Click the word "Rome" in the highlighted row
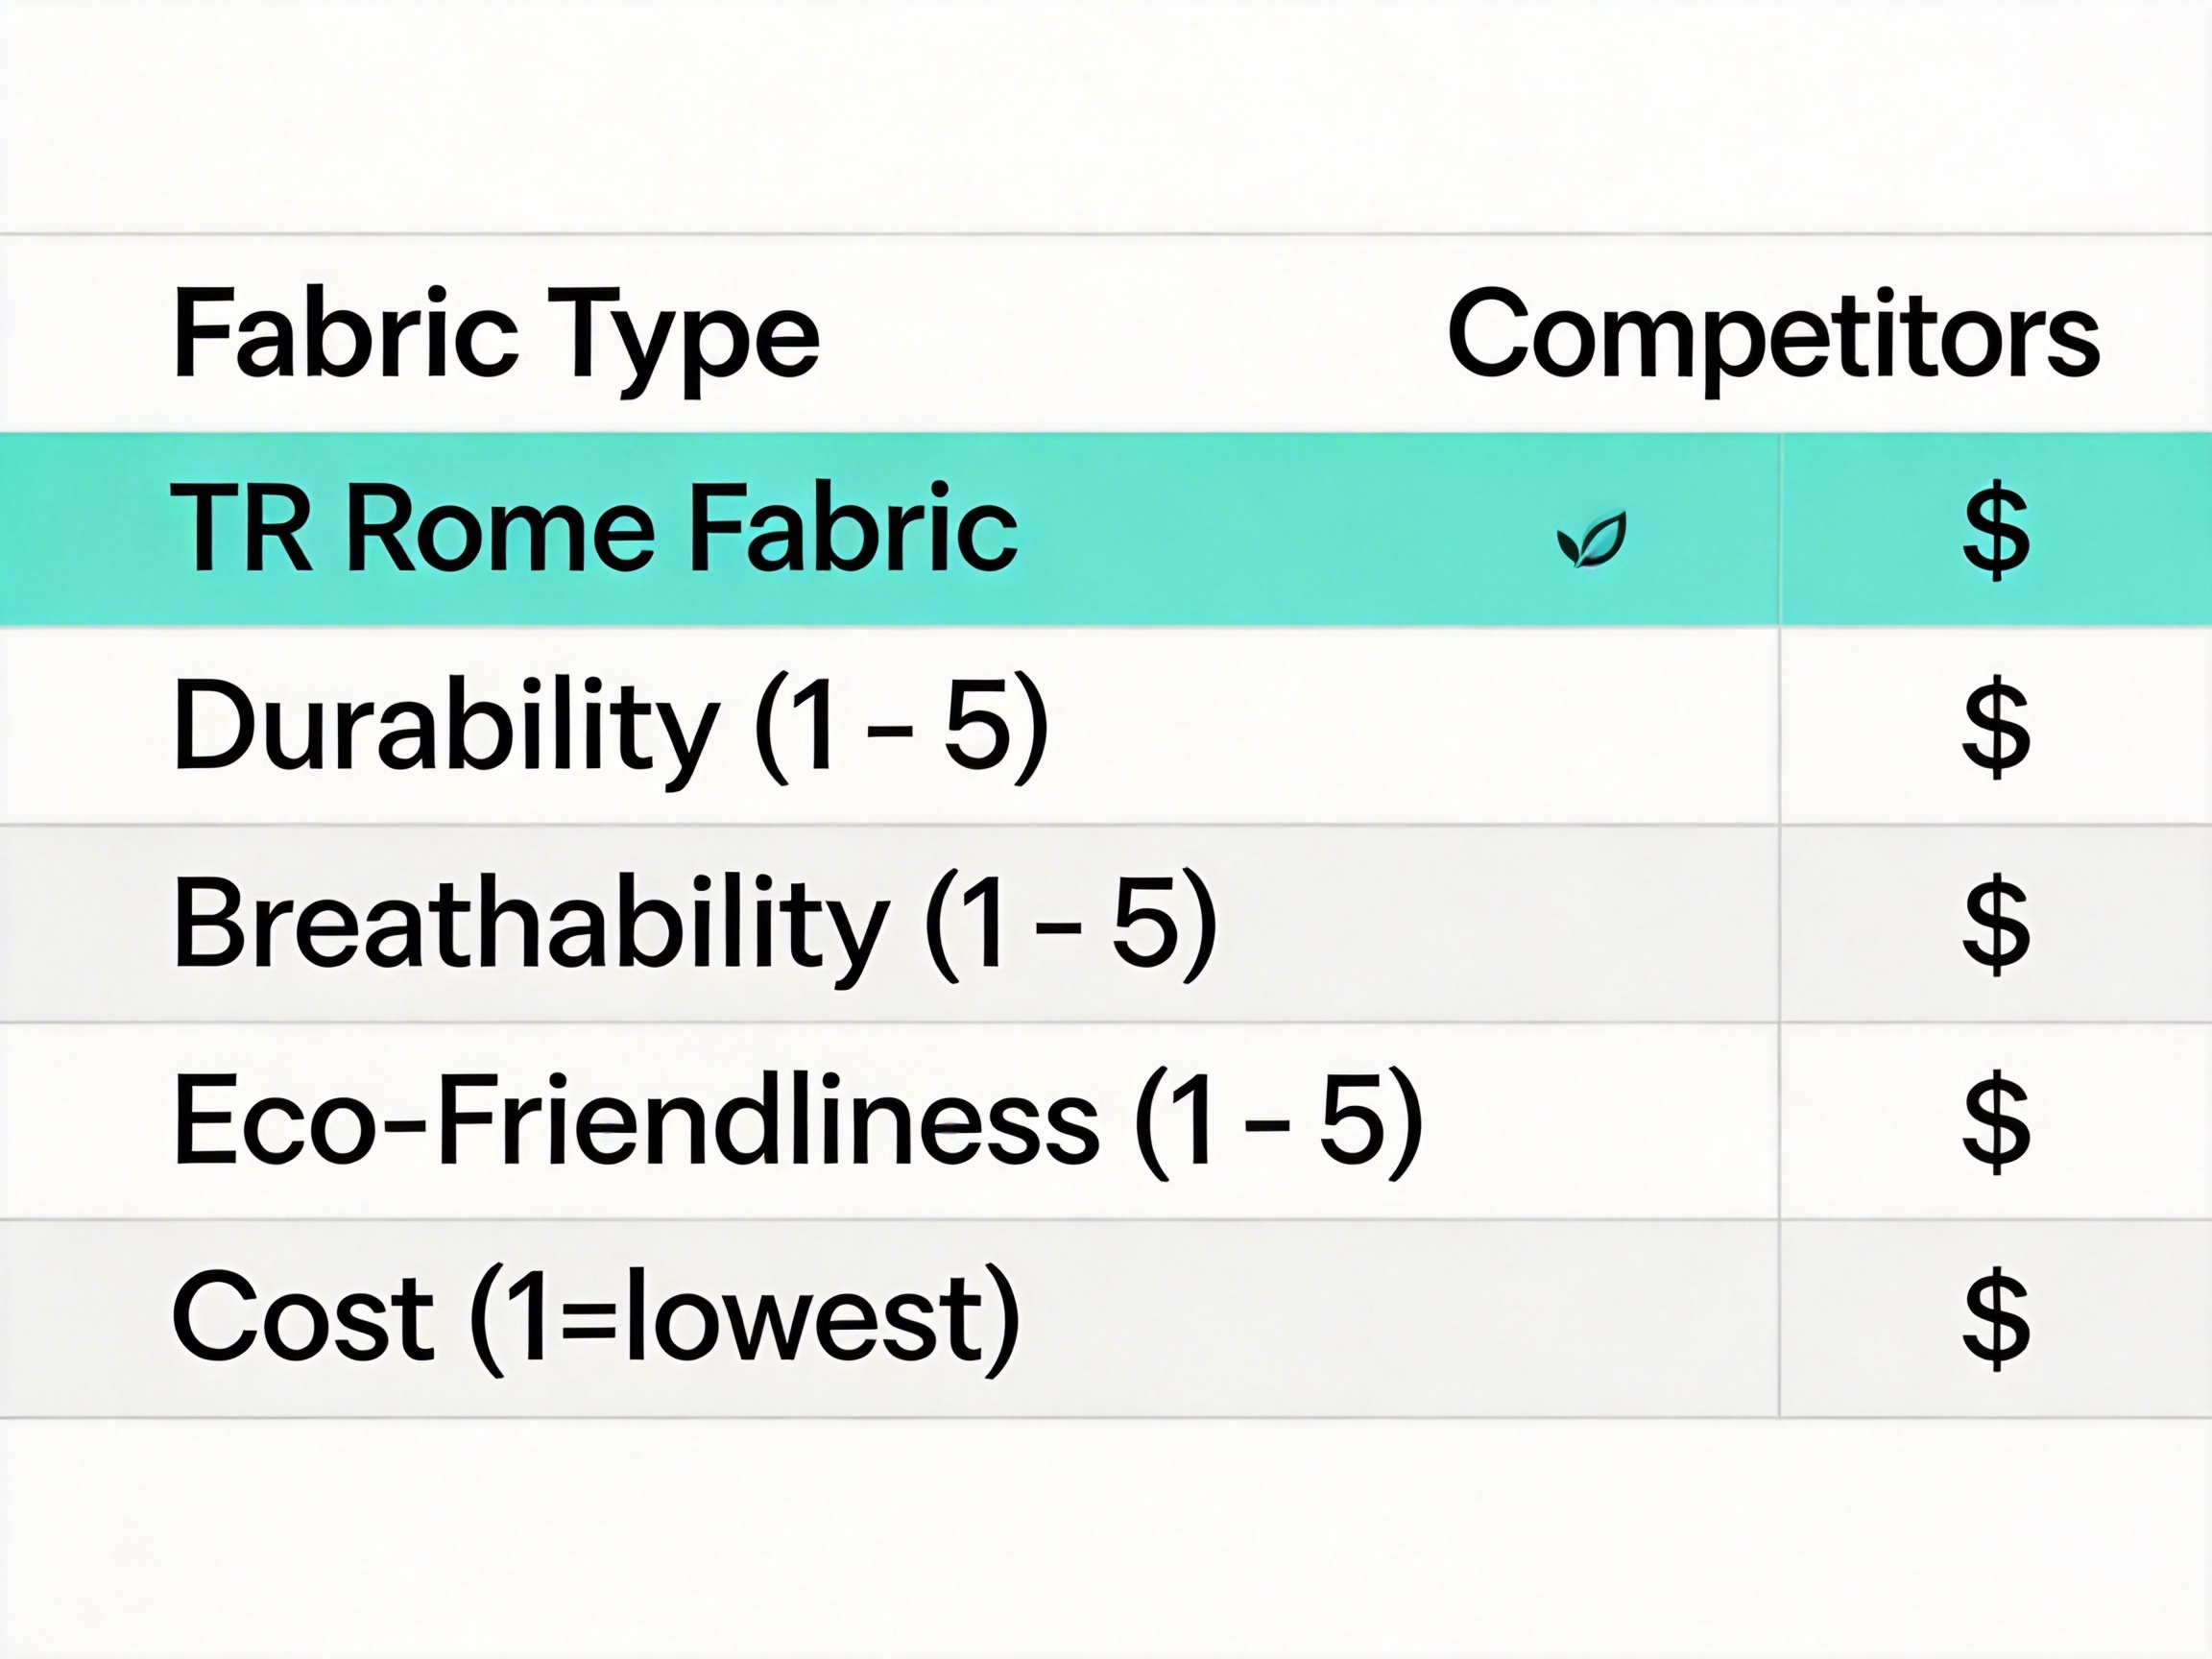2212x1659 pixels. (501, 529)
